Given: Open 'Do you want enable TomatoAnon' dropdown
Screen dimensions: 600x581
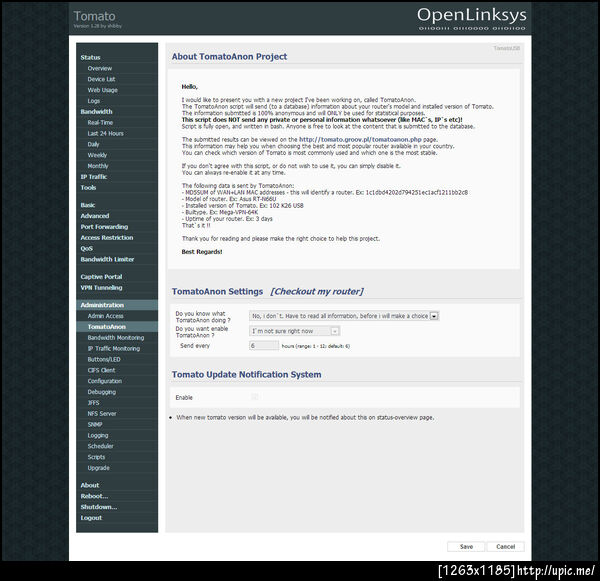Looking at the screenshot, I should [x=294, y=331].
